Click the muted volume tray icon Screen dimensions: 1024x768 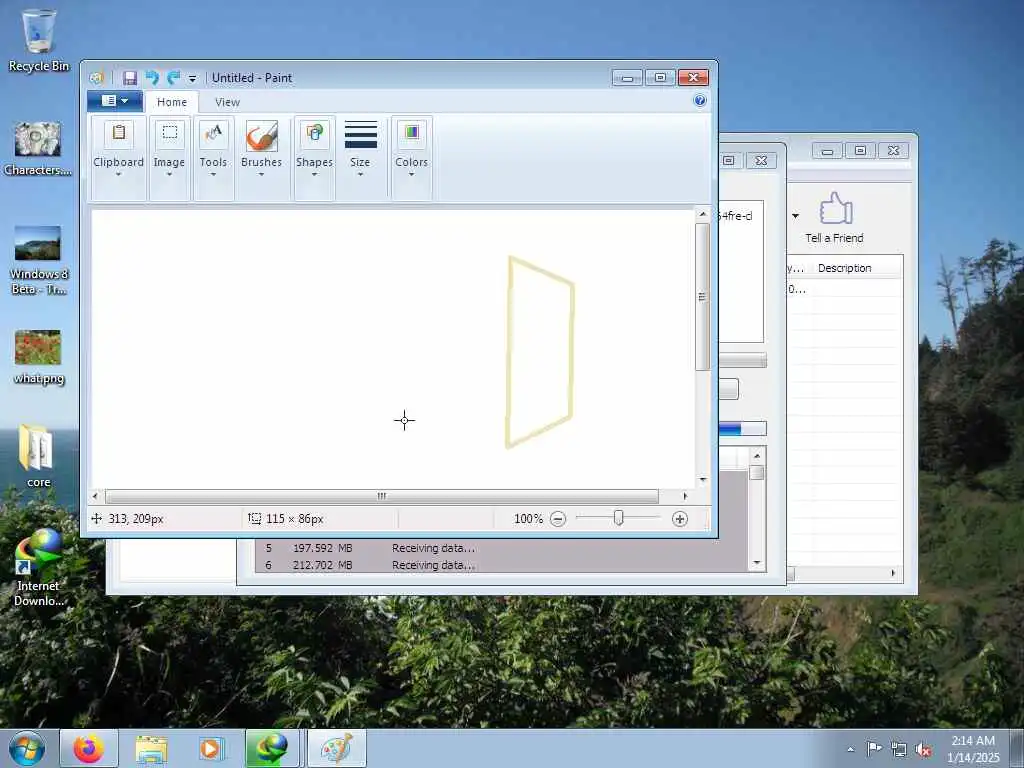[923, 749]
